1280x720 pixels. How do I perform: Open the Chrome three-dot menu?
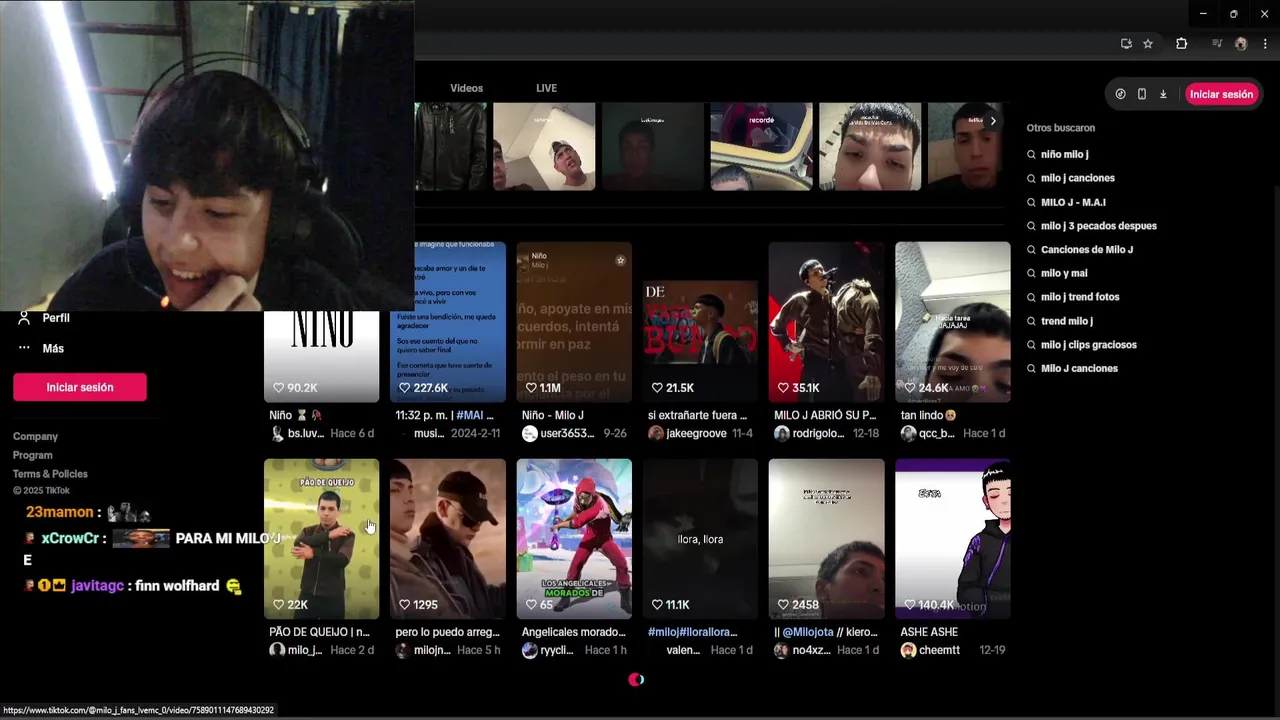[1266, 44]
